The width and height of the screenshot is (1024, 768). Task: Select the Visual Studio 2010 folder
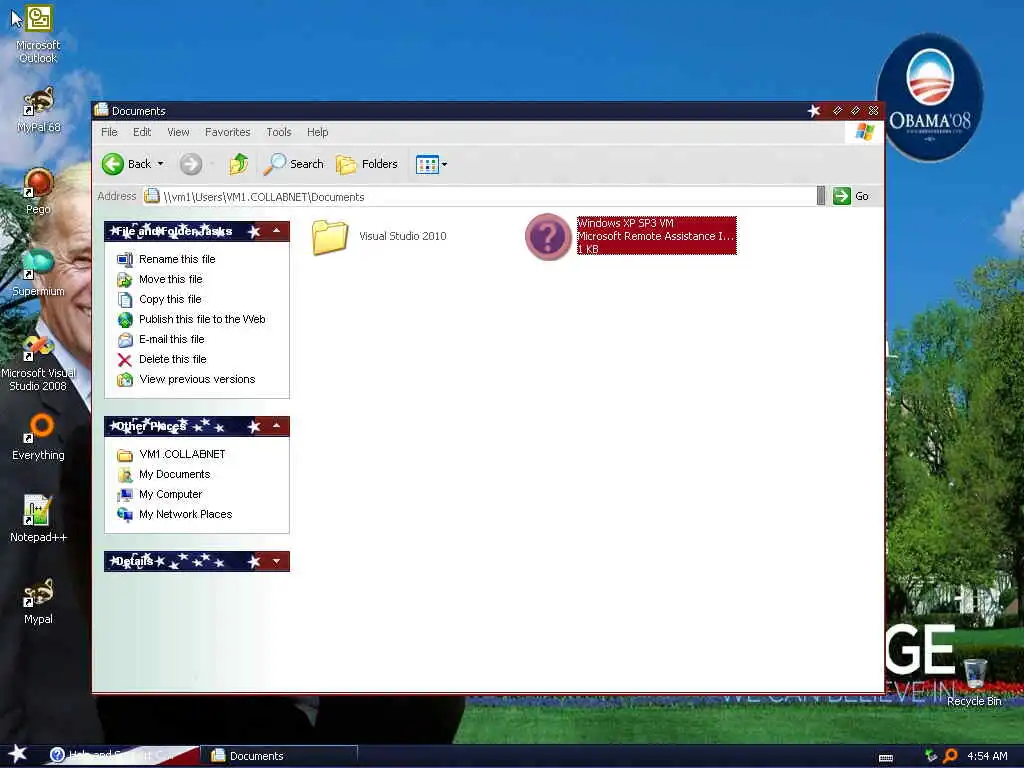tap(379, 236)
